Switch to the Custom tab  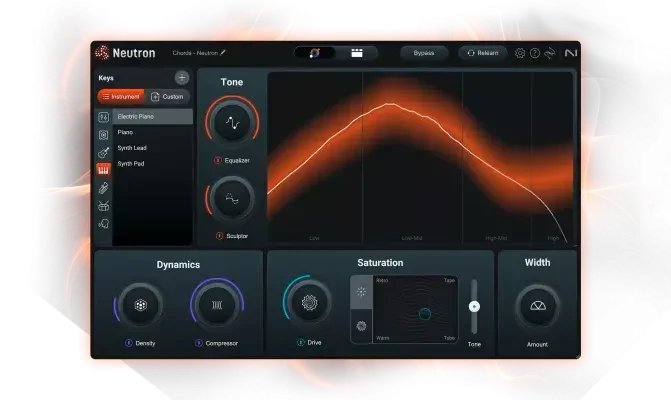click(167, 96)
